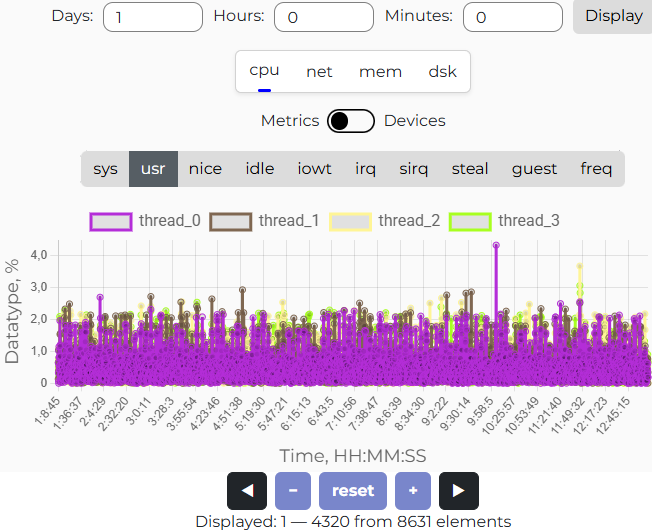The image size is (652, 530).
Task: Select the sys metric
Action: [x=105, y=169]
